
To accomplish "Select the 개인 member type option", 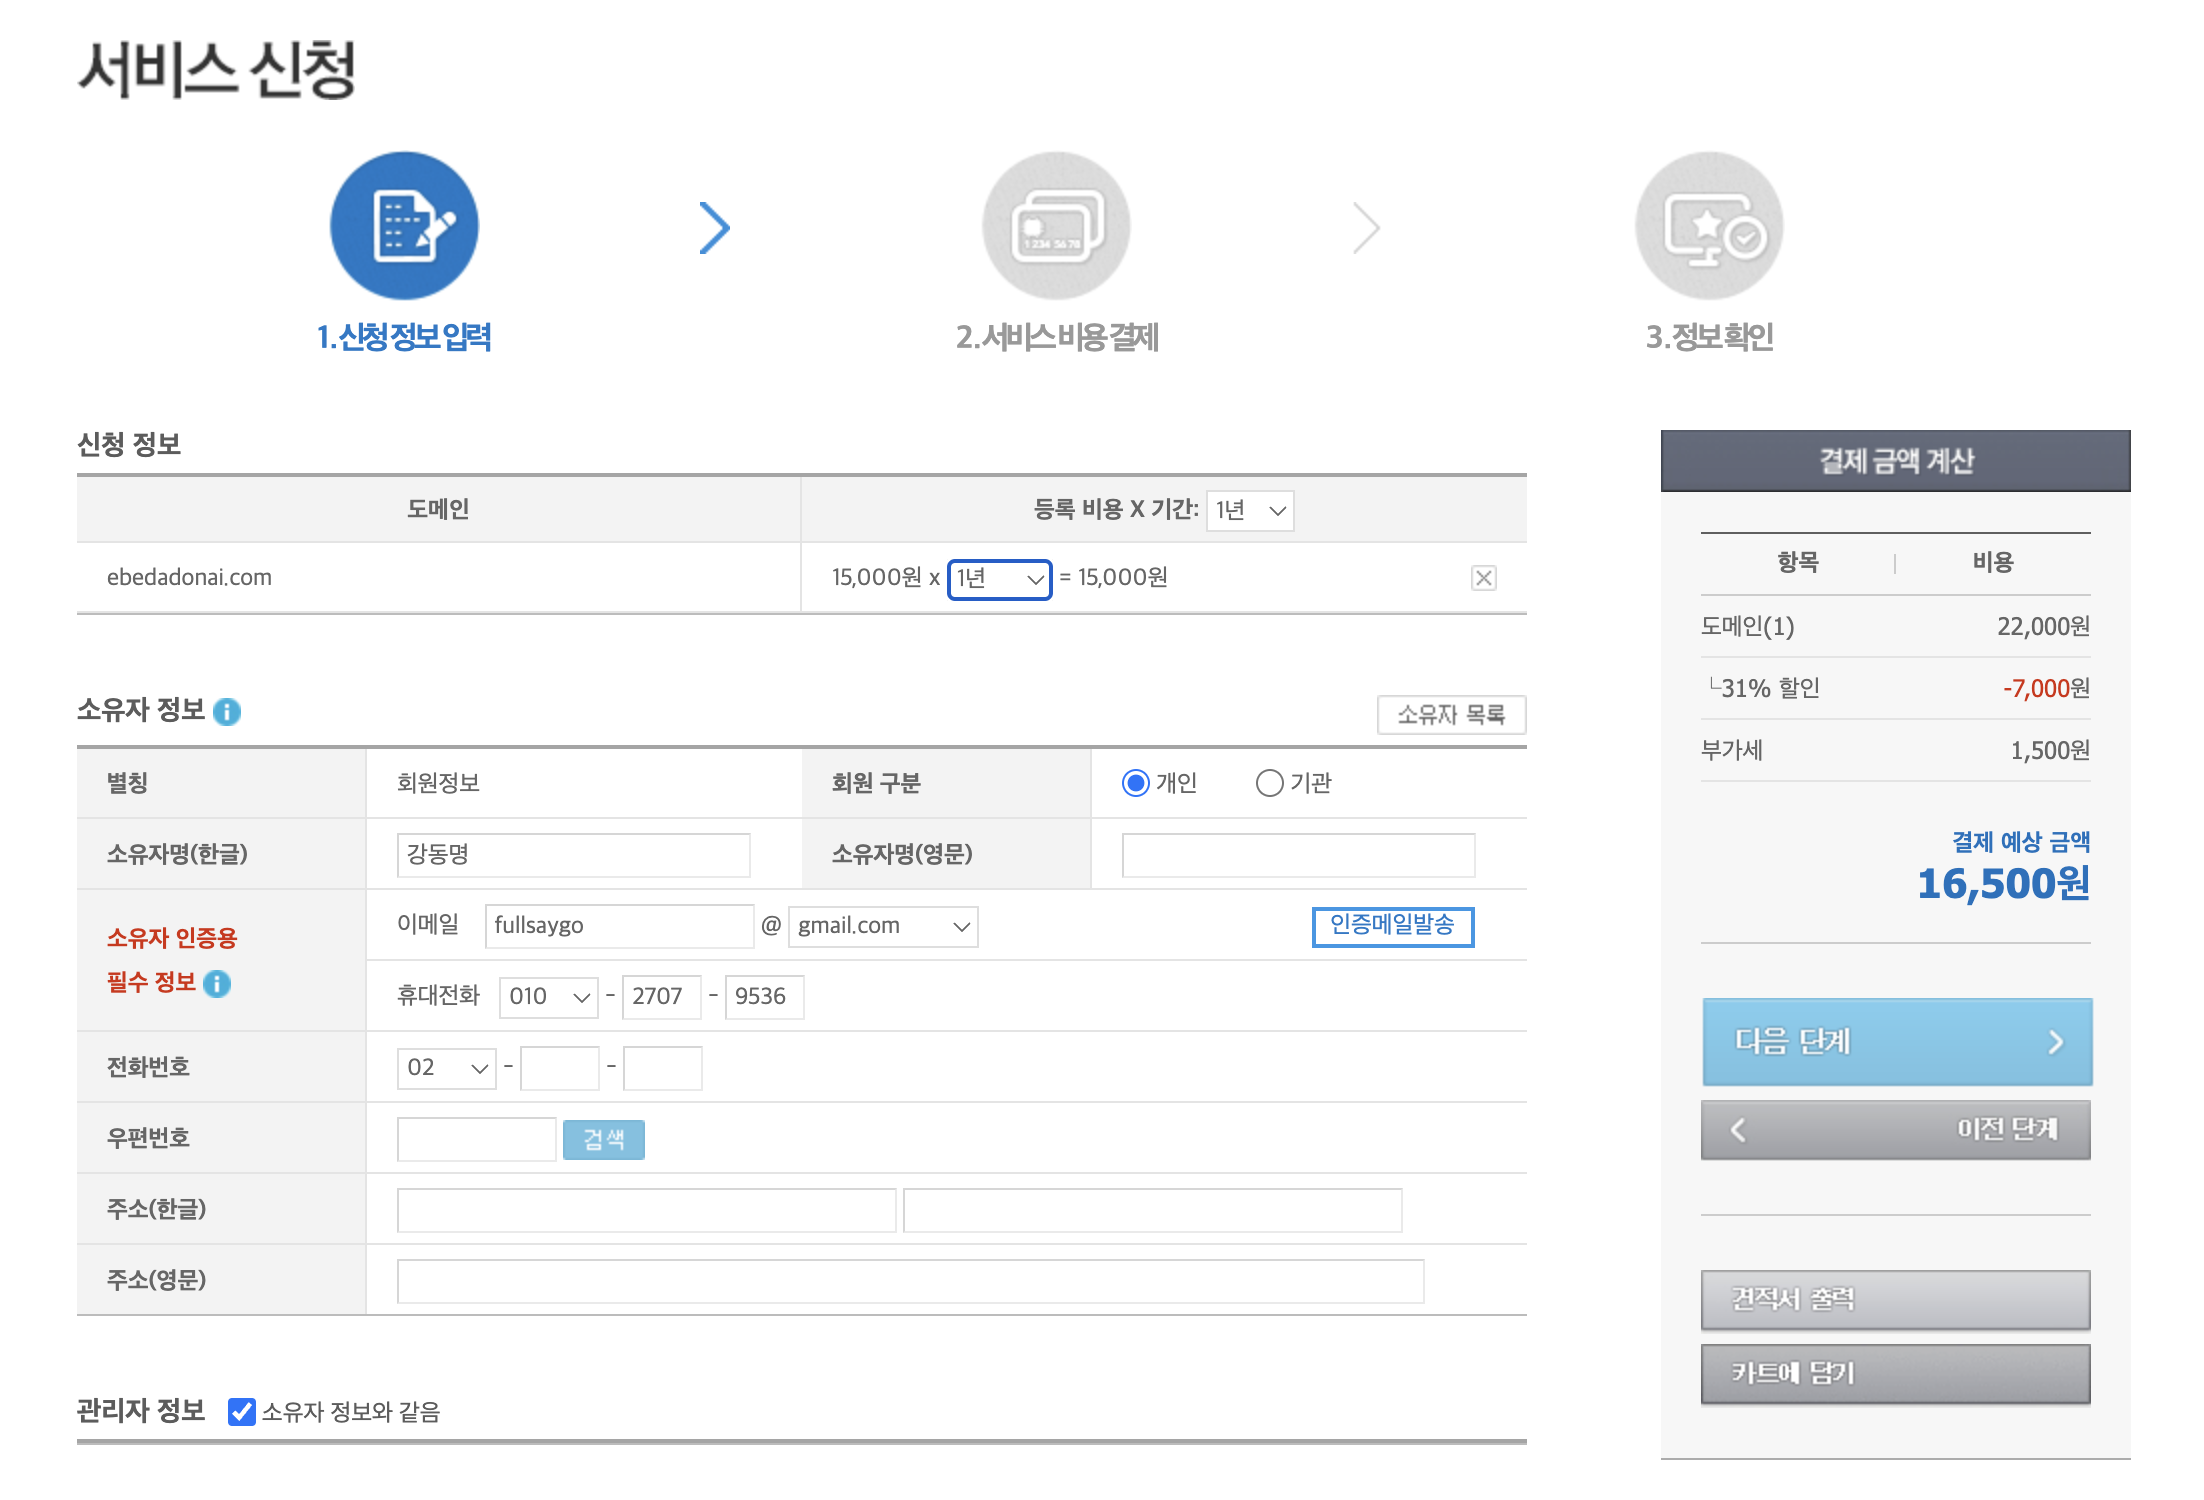I will pos(1137,783).
